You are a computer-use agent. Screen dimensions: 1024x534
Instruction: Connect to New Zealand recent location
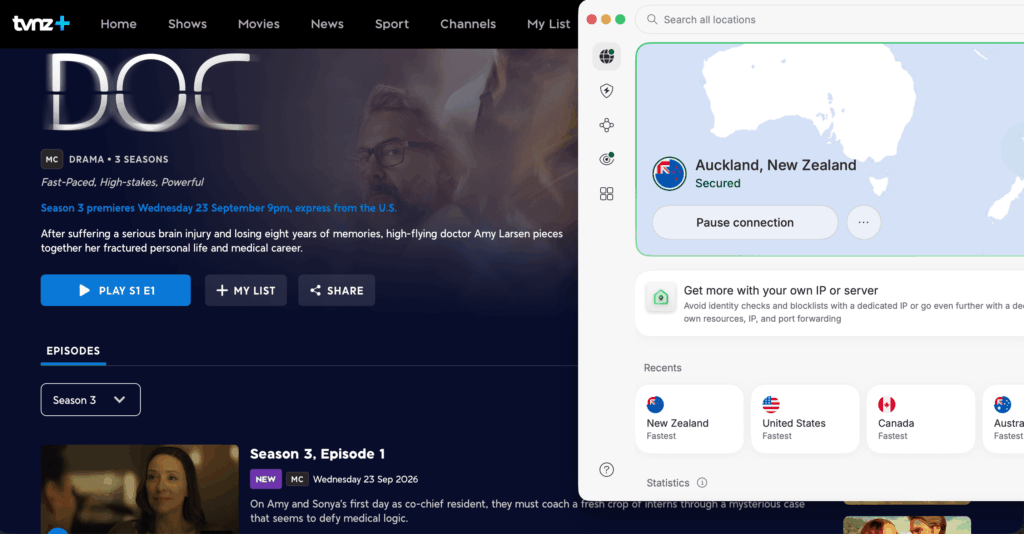point(690,418)
